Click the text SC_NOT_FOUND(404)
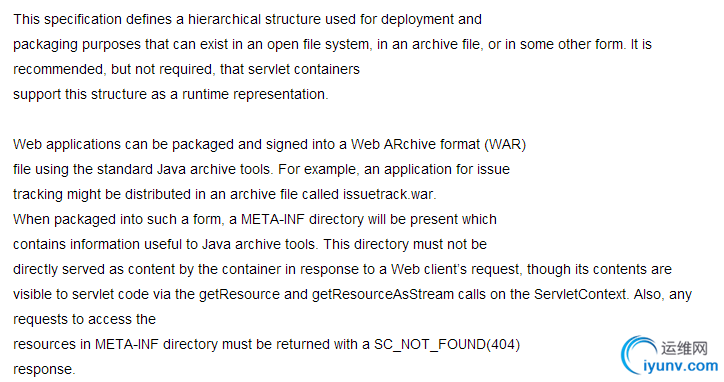The height and width of the screenshot is (382, 724). pyautogui.click(x=447, y=345)
